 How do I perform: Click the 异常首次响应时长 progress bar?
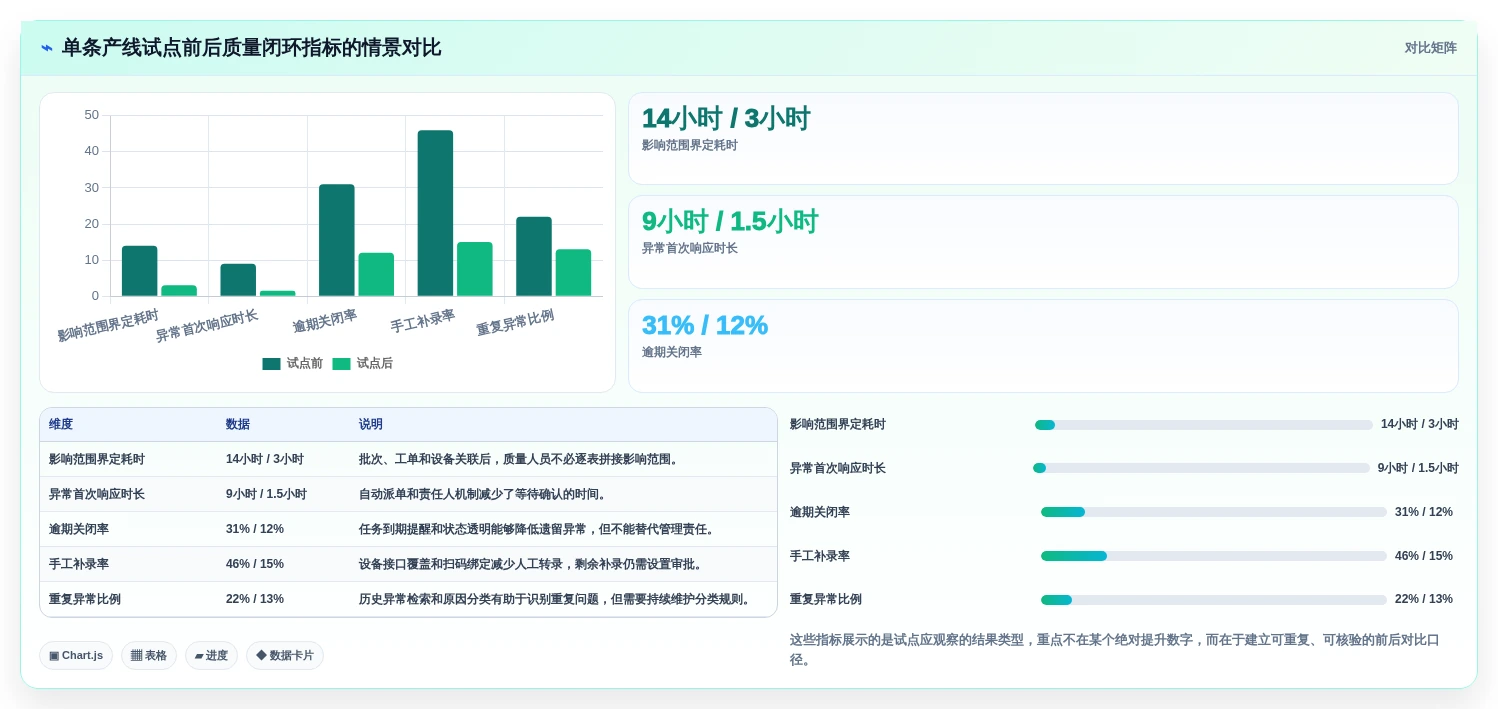1201,468
